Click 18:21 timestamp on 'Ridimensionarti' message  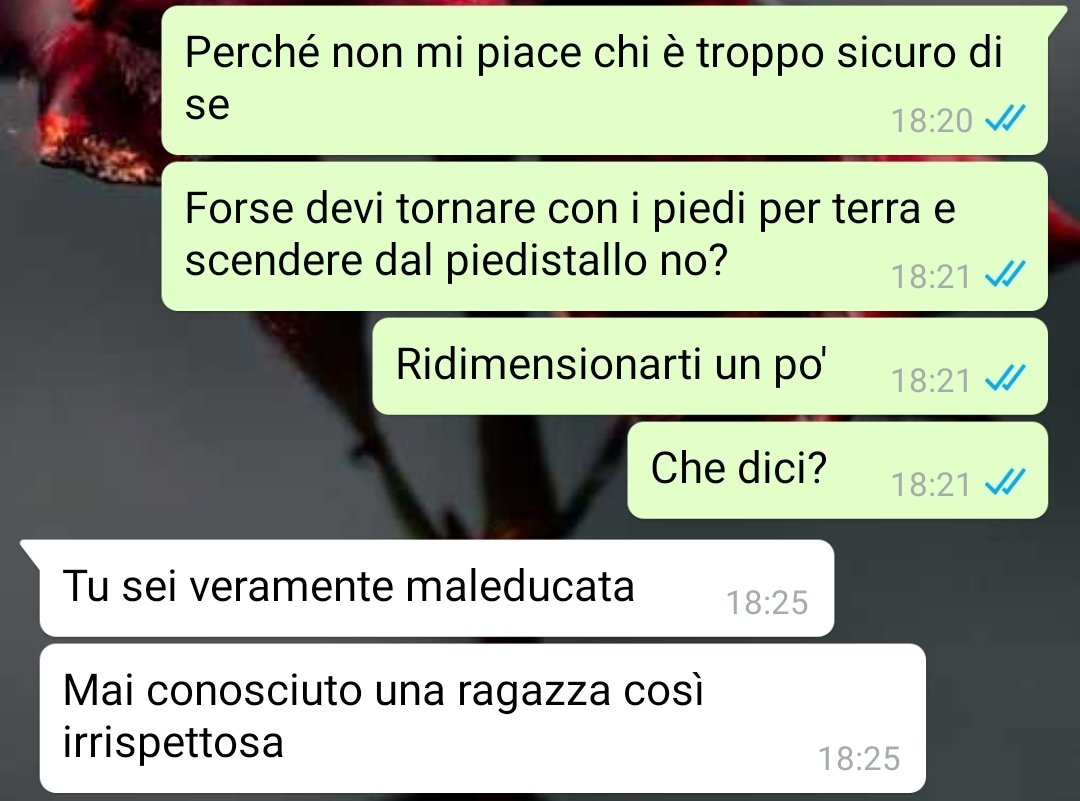(x=931, y=381)
